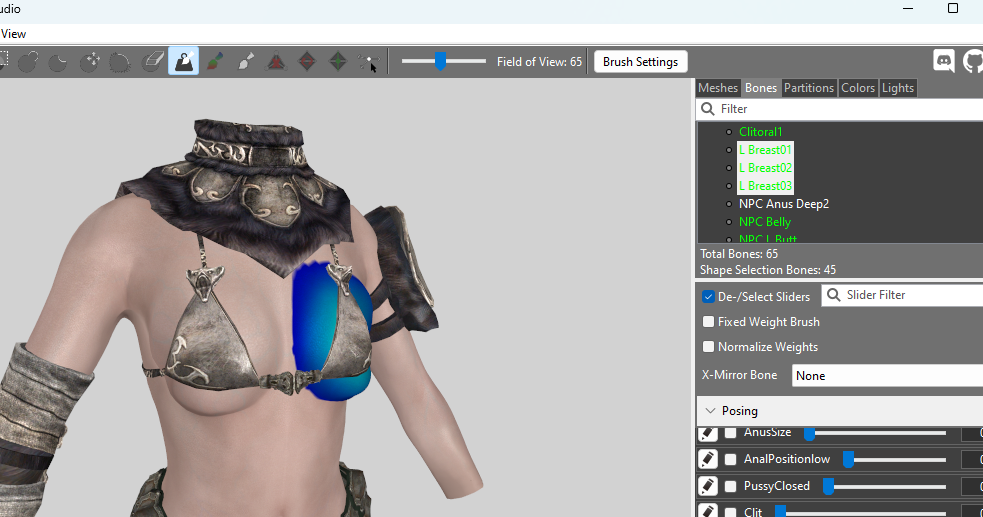Select the L Breast01 bone
Viewport: 983px width, 517px height.
pos(765,150)
